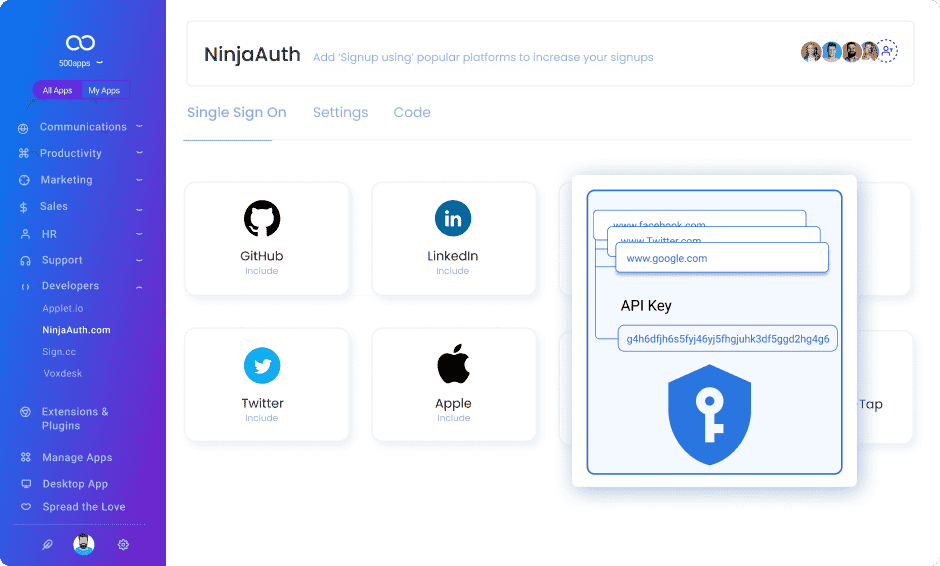The image size is (940, 566).
Task: Open the settings gear icon in sidebar
Action: tap(123, 544)
